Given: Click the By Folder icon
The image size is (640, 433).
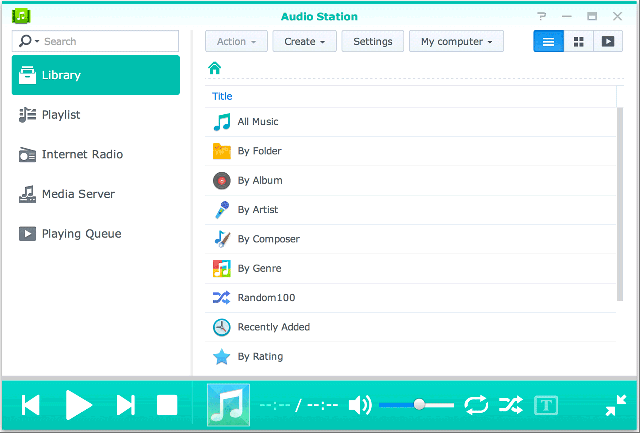Looking at the screenshot, I should 222,151.
